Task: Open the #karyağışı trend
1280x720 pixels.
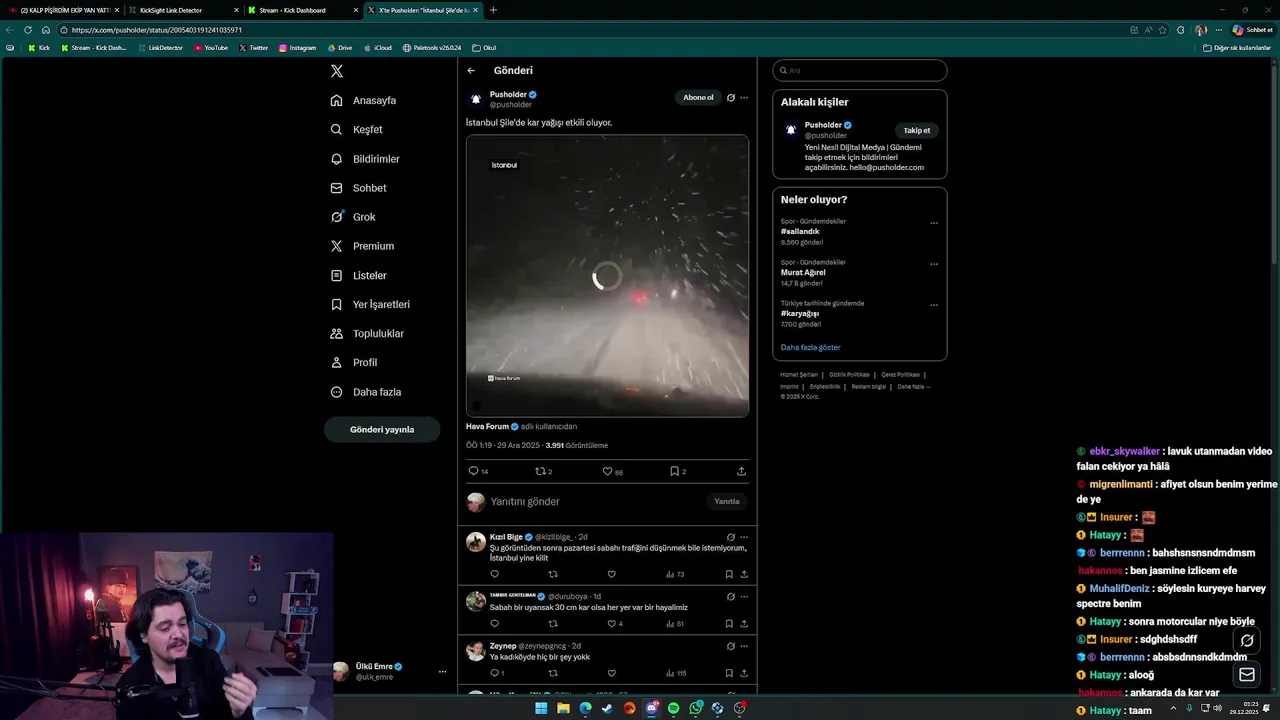Action: 800,314
